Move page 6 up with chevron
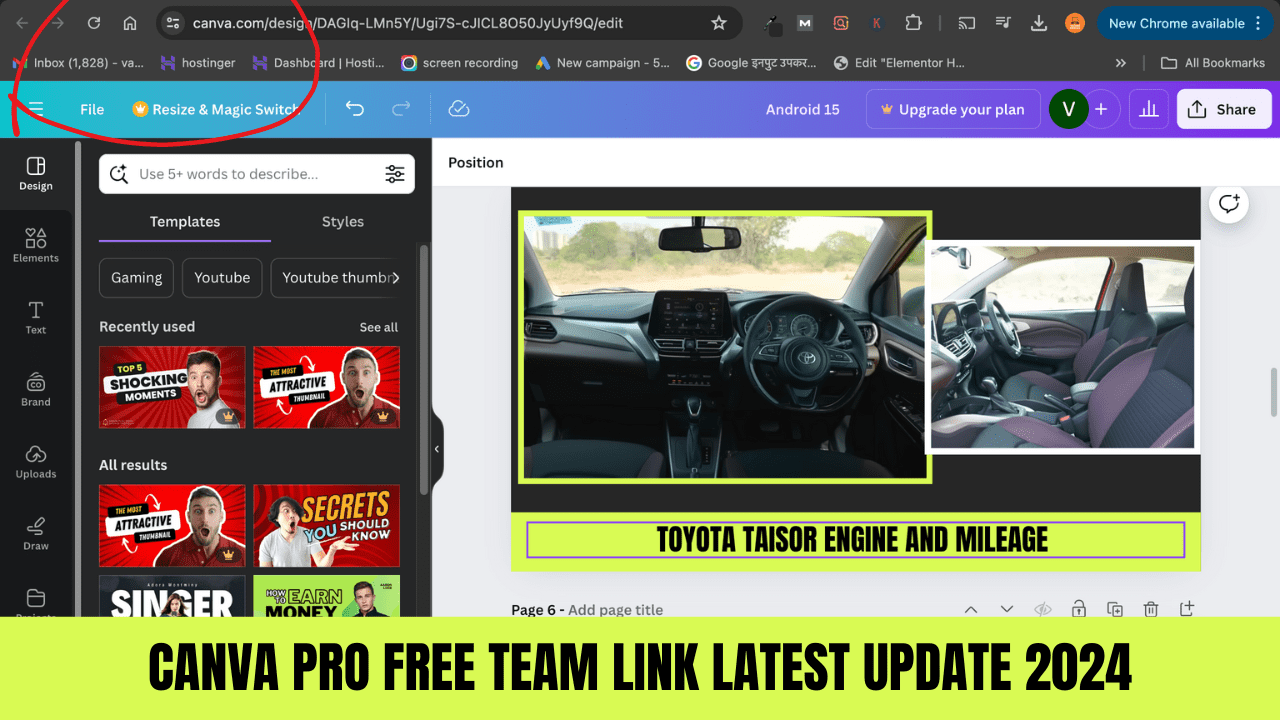 click(971, 609)
